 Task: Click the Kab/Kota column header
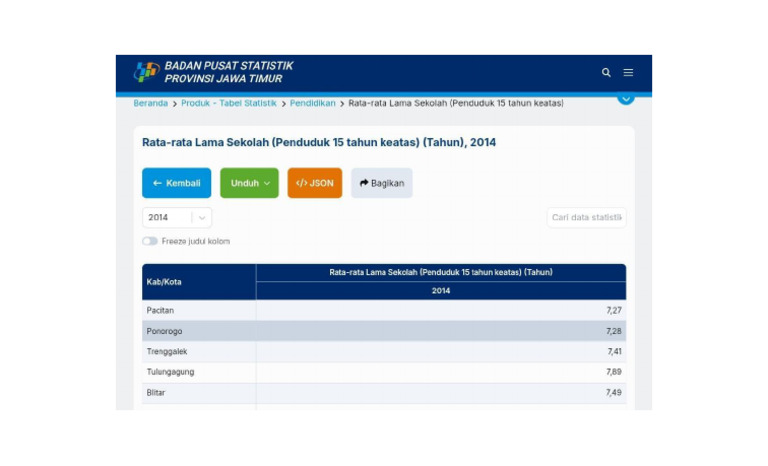199,282
